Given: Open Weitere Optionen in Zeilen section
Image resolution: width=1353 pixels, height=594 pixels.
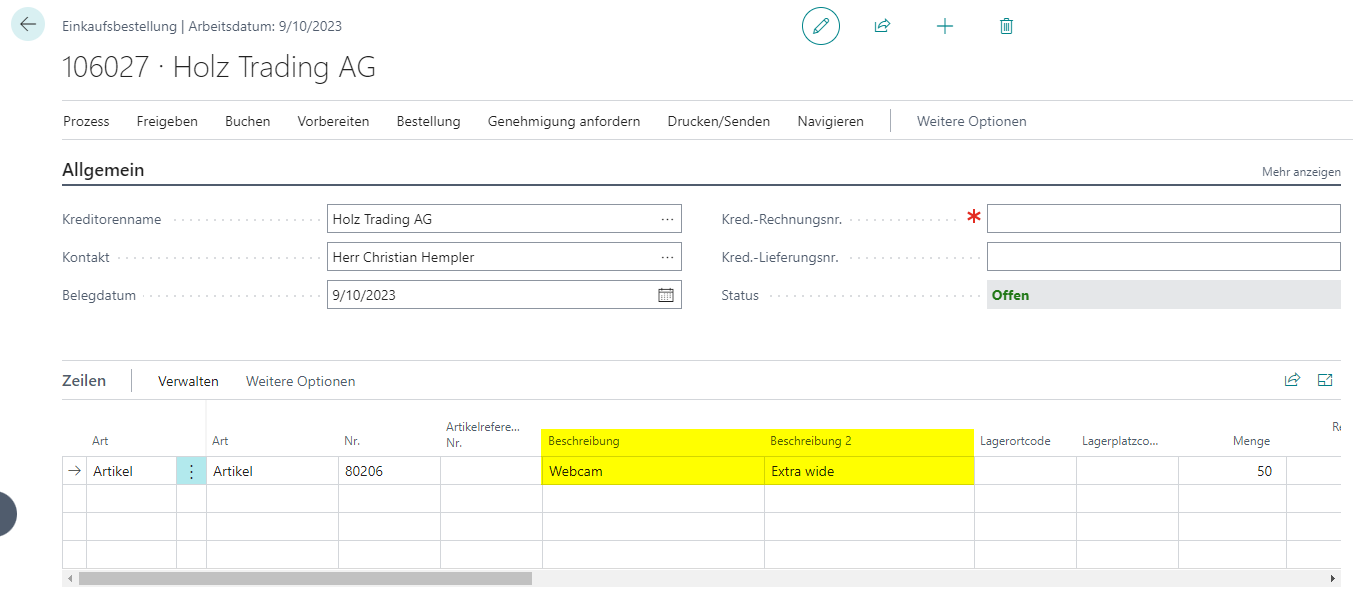Looking at the screenshot, I should click(x=300, y=381).
